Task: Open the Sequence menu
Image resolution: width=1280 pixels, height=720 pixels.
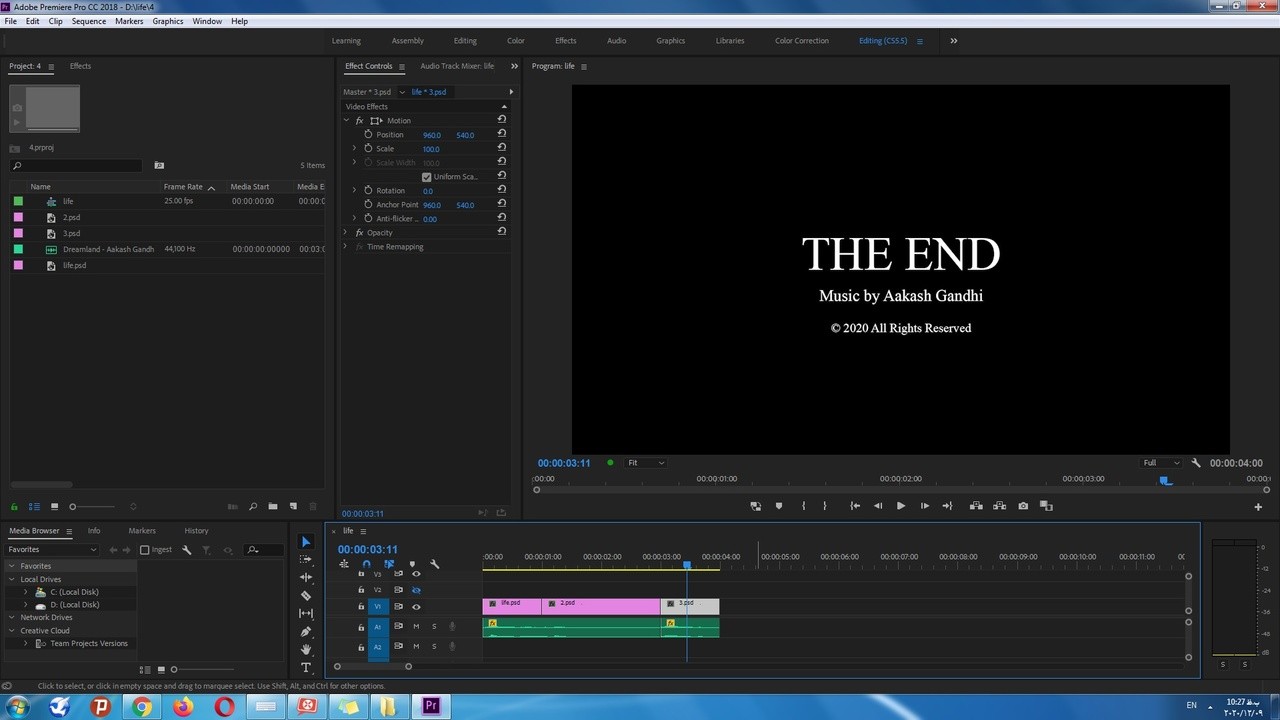Action: (89, 21)
